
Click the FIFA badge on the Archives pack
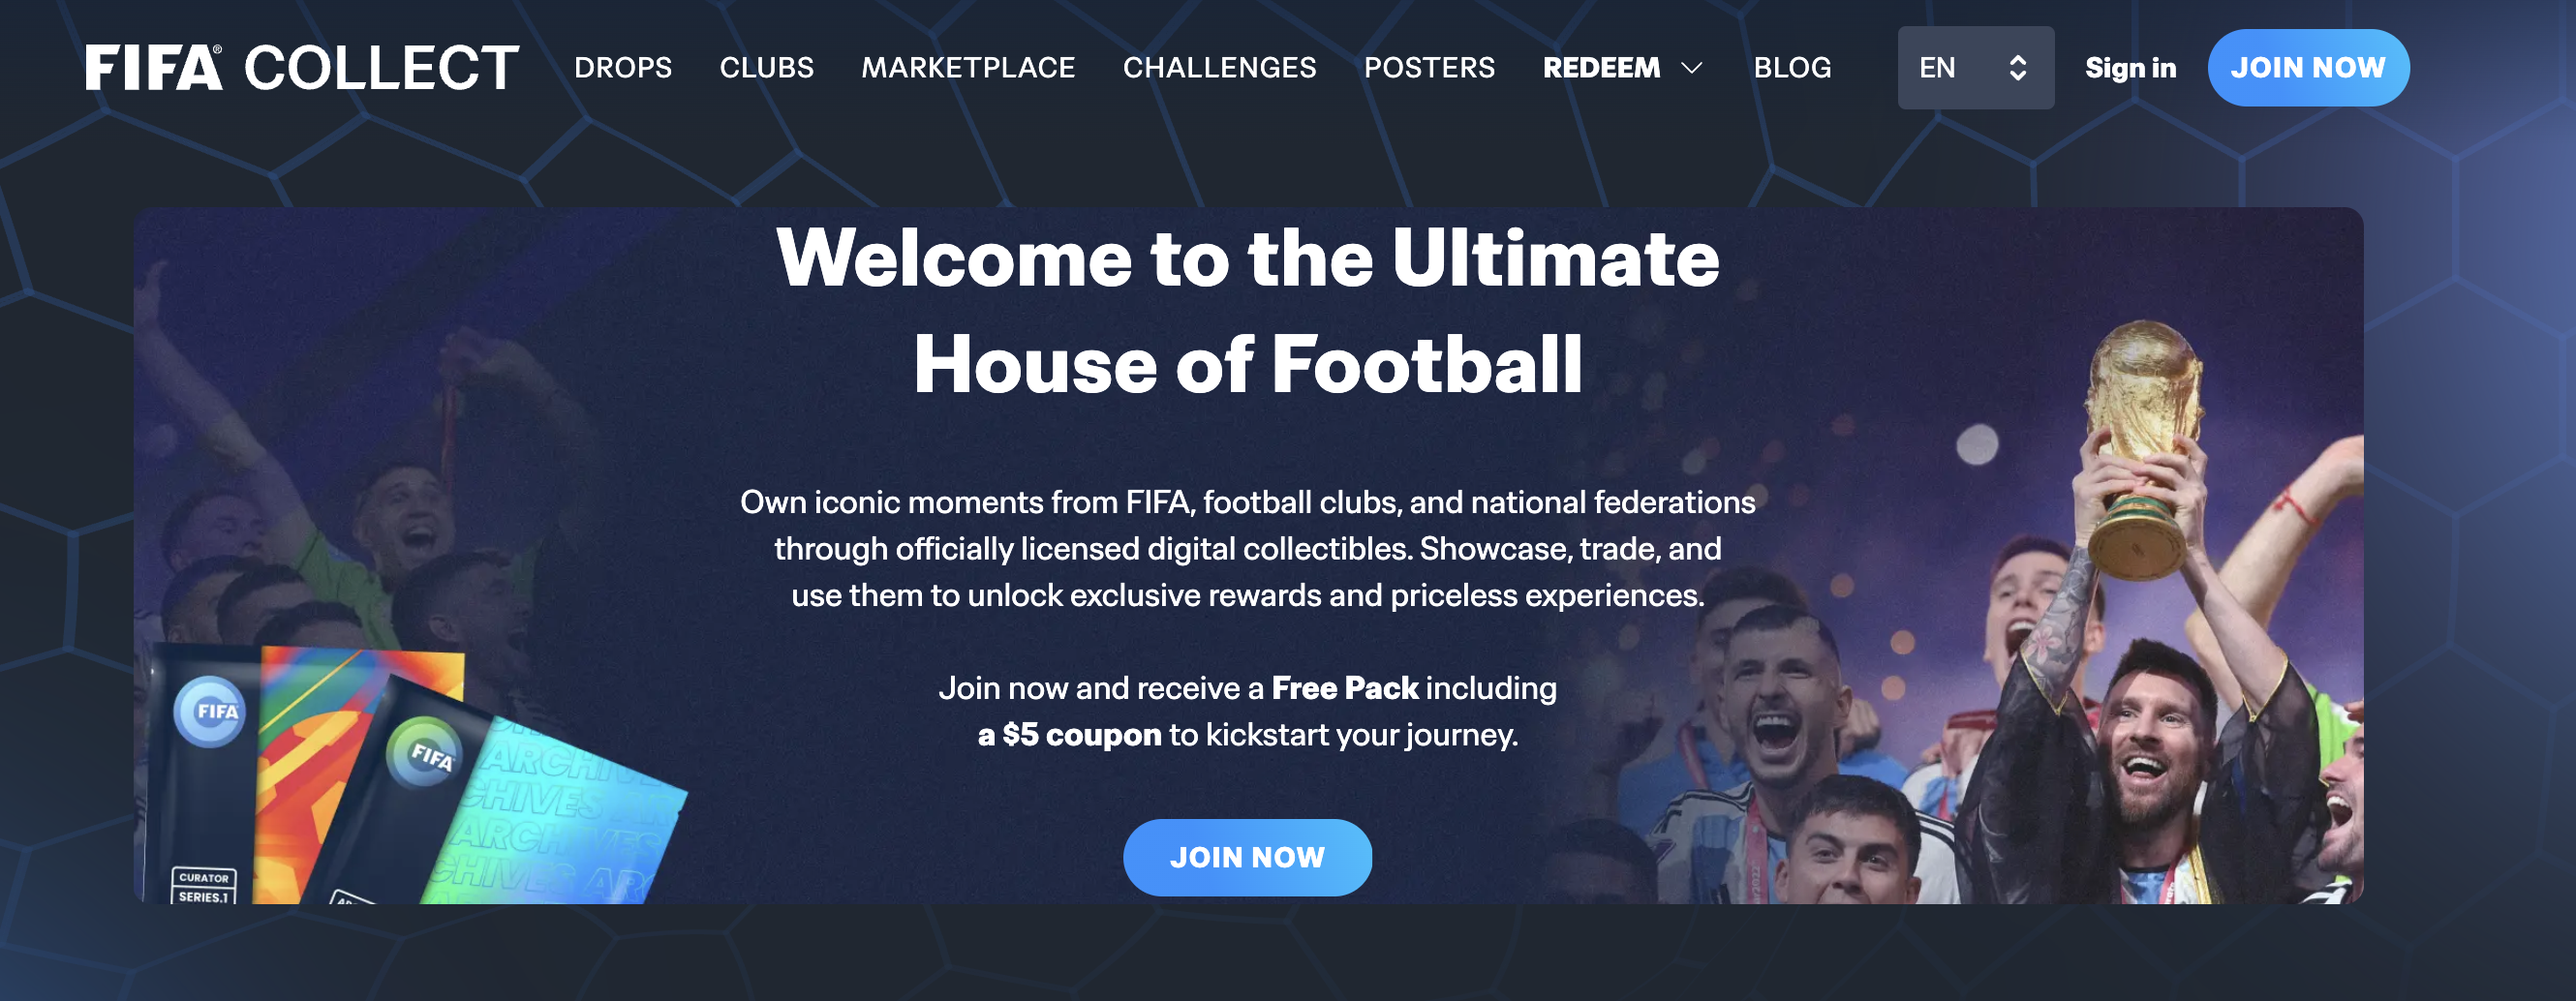[x=427, y=754]
